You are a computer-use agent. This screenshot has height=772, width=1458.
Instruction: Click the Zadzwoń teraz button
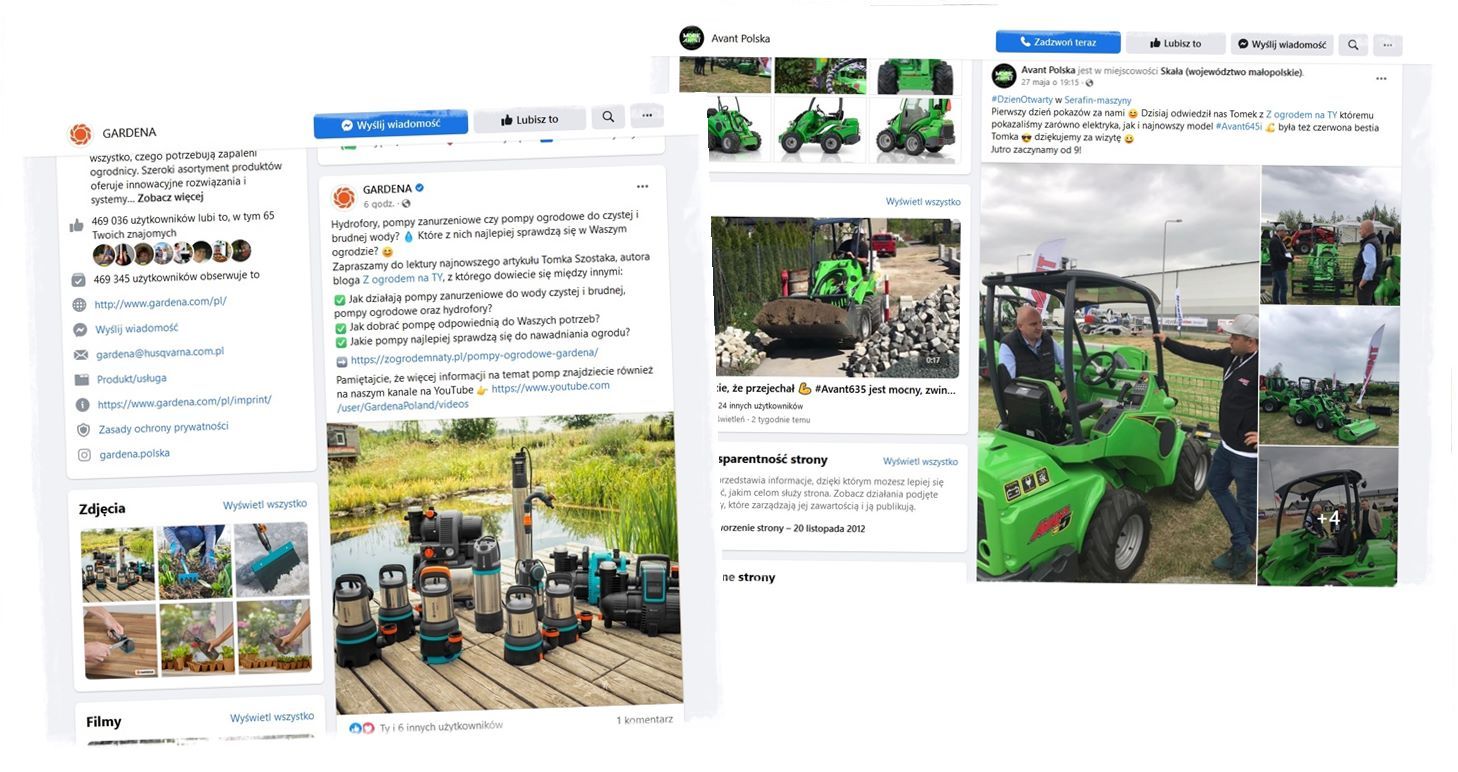click(1057, 42)
